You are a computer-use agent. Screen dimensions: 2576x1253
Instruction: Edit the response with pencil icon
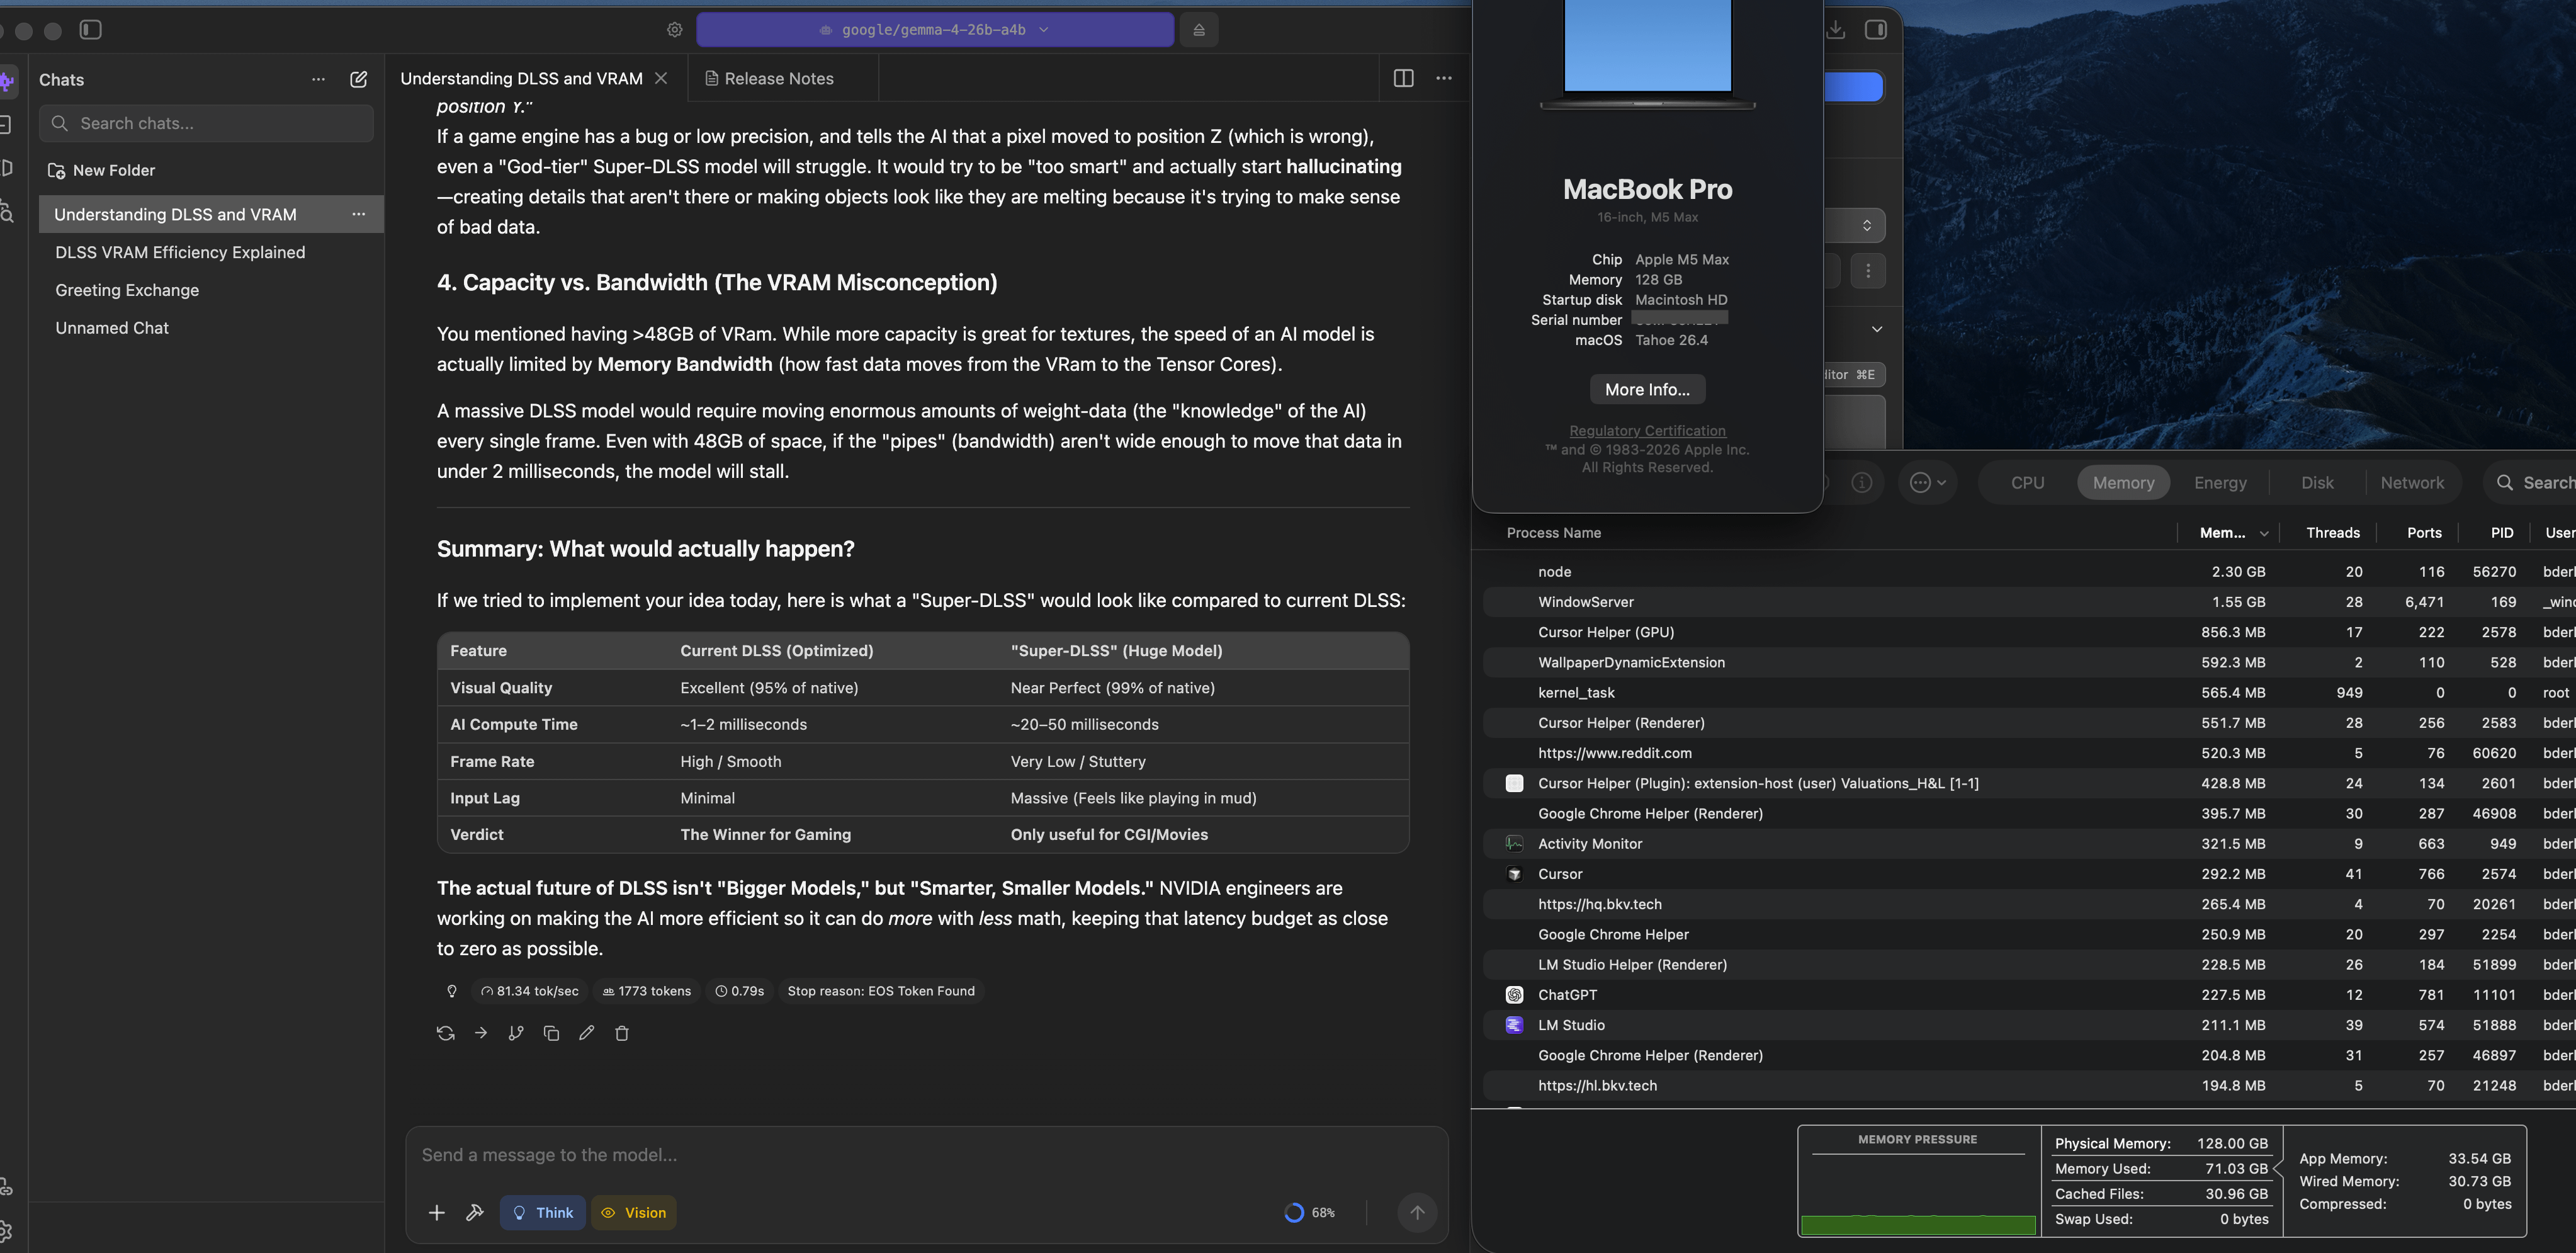click(x=587, y=1033)
